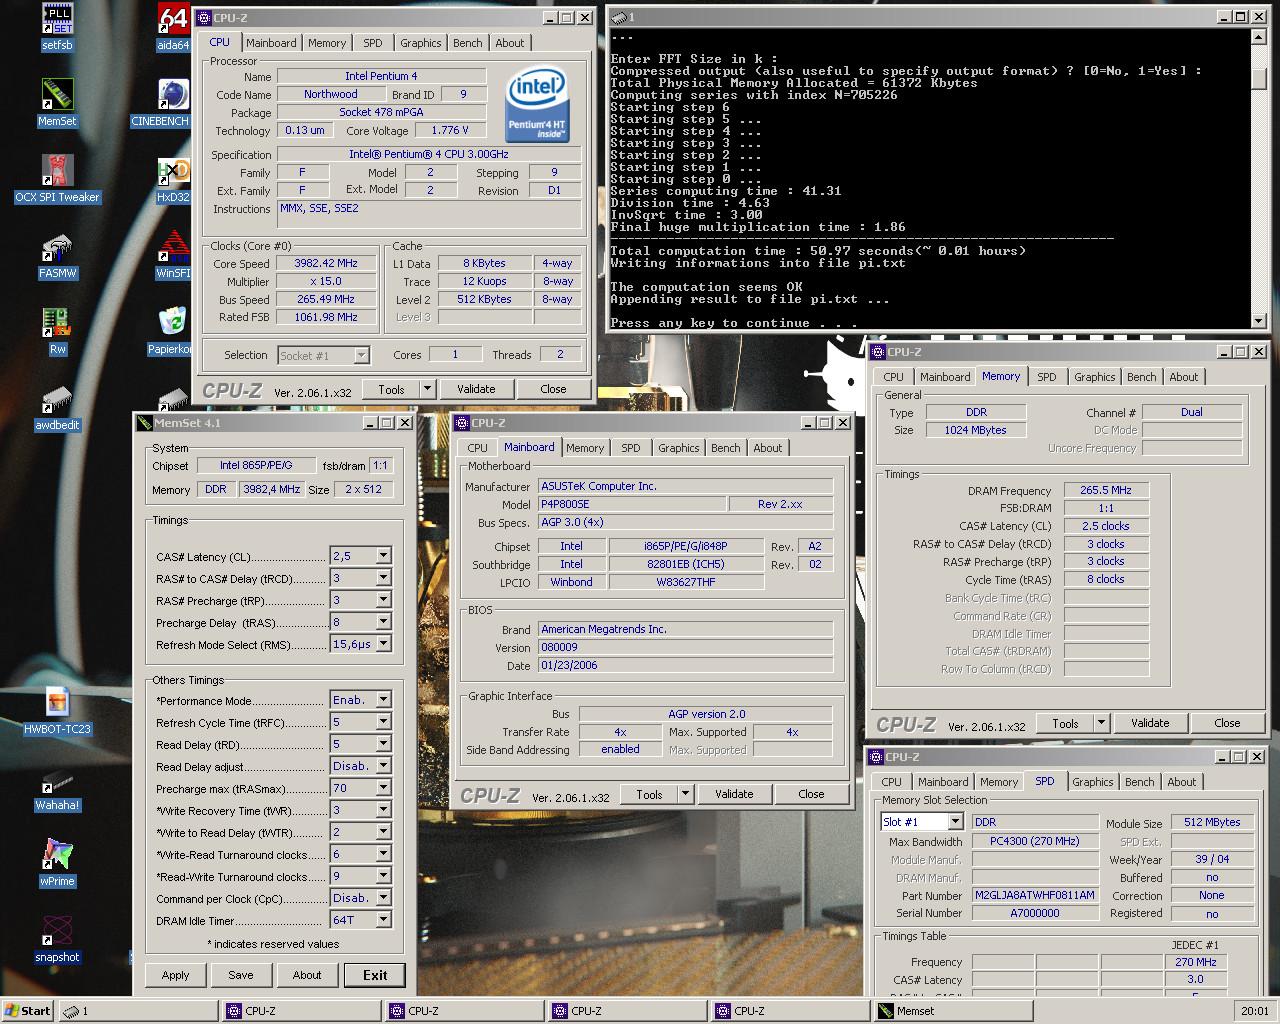Click the Code Name Northwood field
This screenshot has height=1024, width=1280.
(x=331, y=94)
